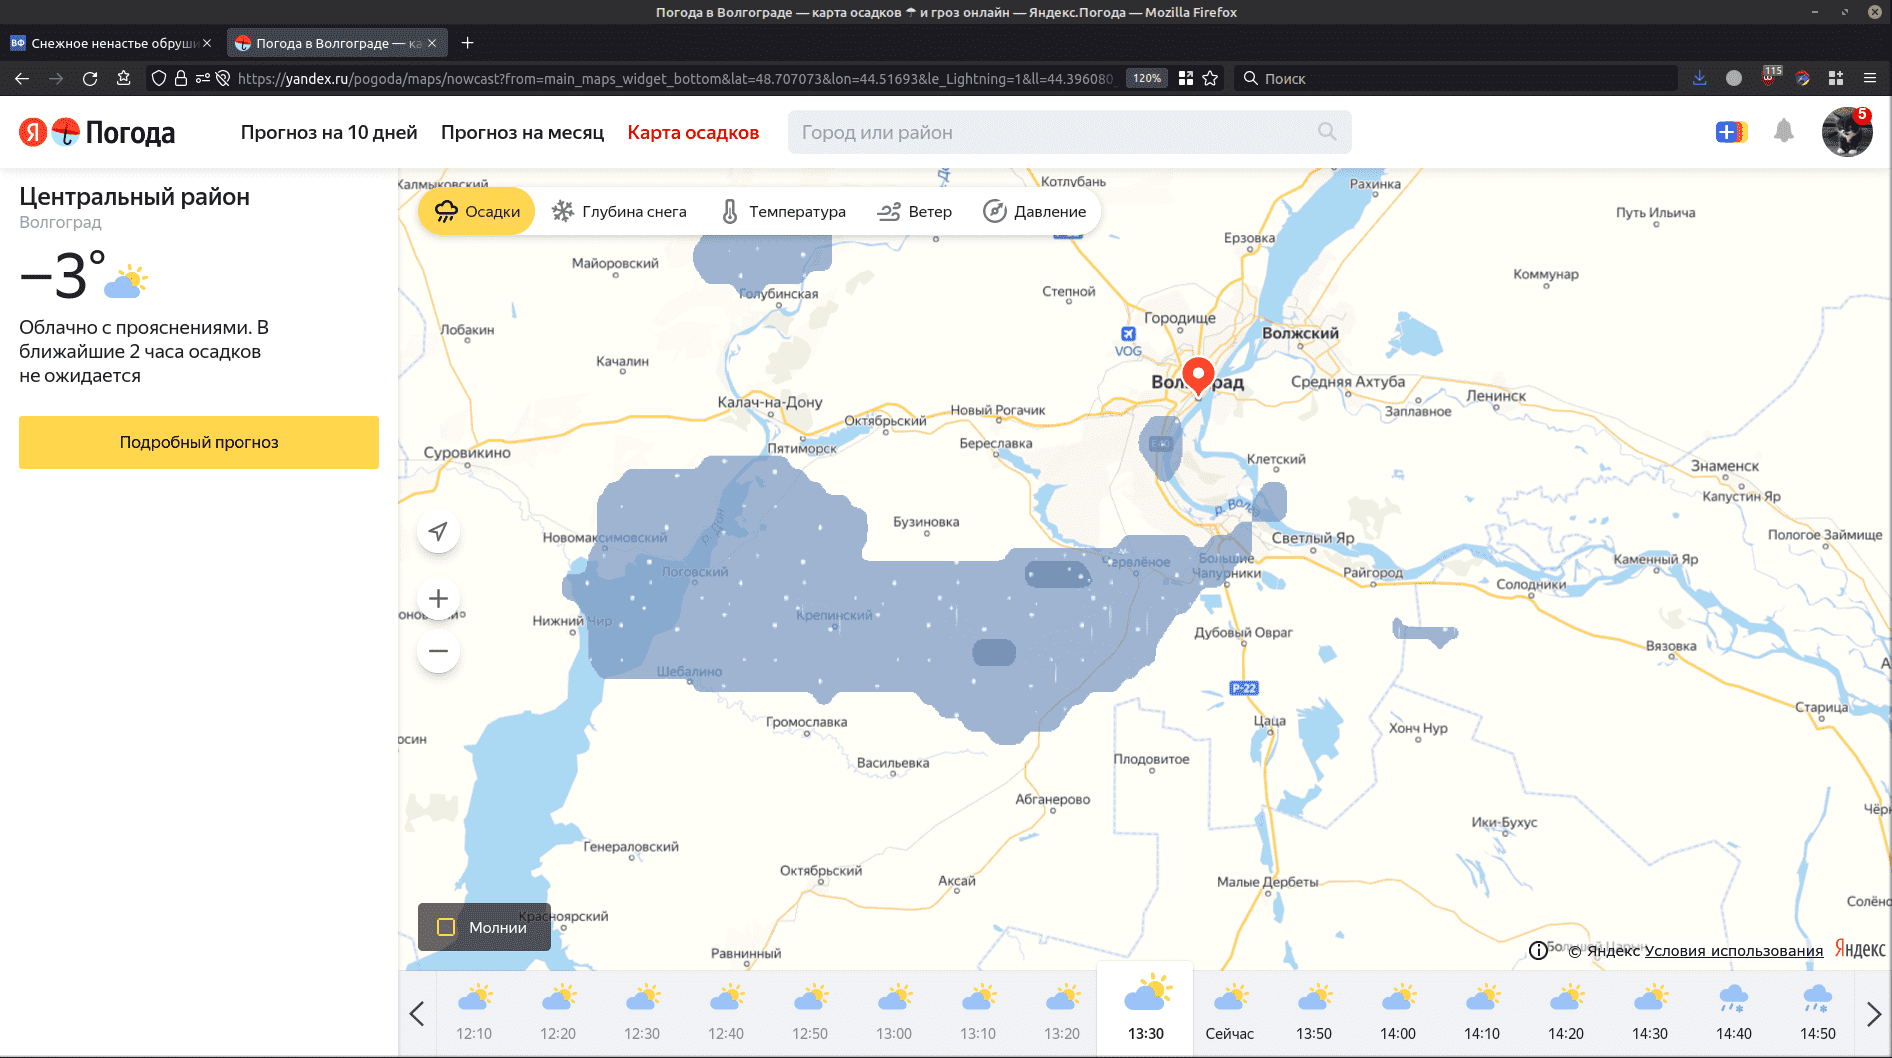The width and height of the screenshot is (1892, 1058).
Task: Open Прогноз на 10 дней tab
Action: 329,133
